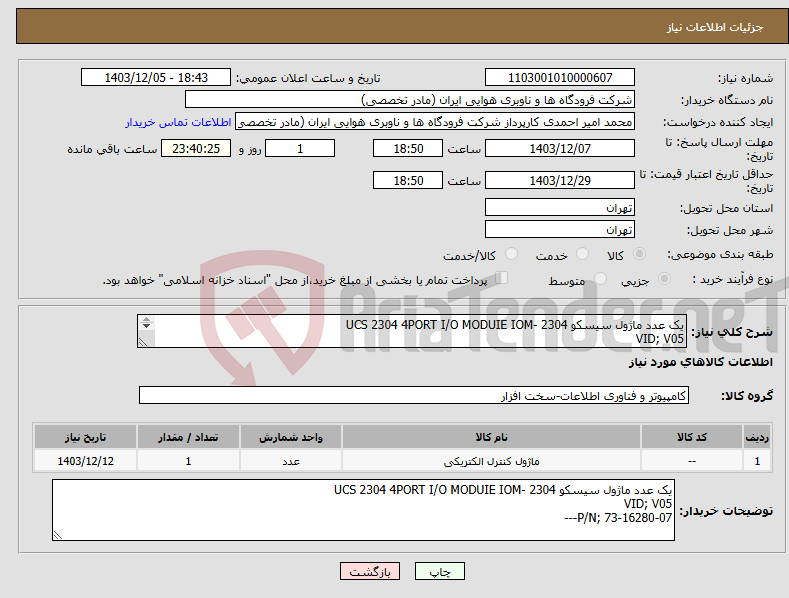The height and width of the screenshot is (598, 789).
Task: Click the چاپ (print) button
Action: point(439,571)
